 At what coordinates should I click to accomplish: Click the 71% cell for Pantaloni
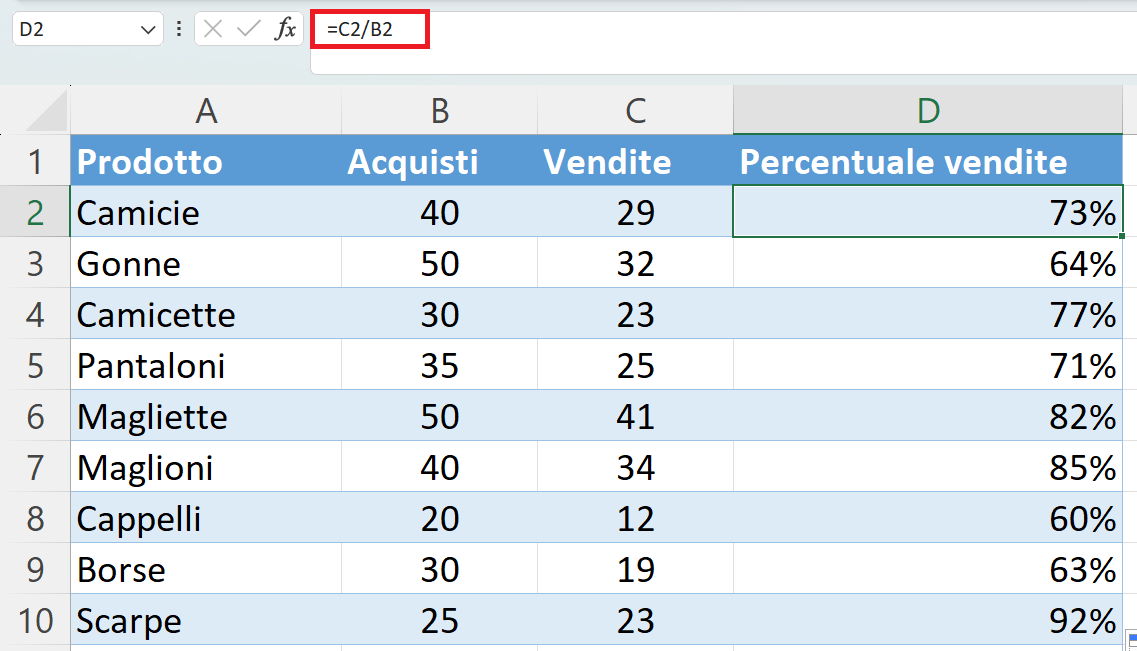point(928,365)
